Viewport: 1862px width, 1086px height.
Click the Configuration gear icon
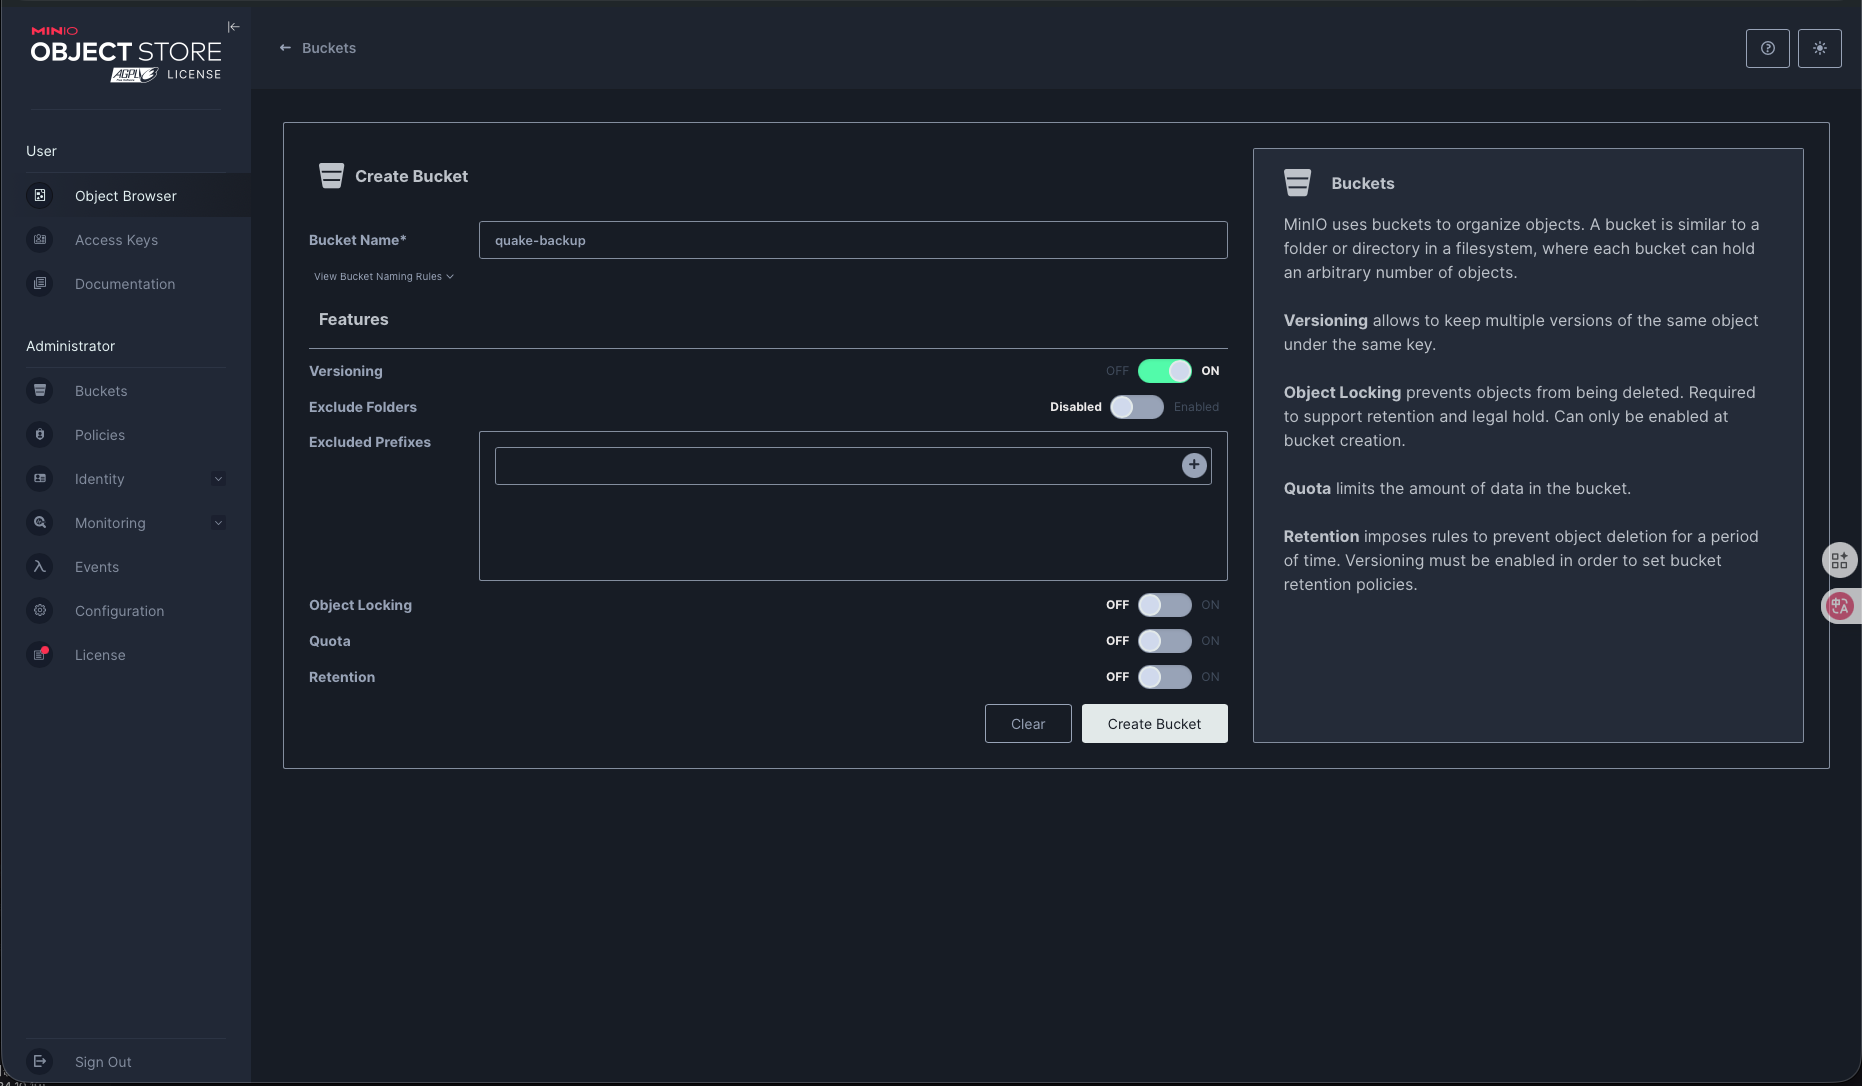click(40, 611)
